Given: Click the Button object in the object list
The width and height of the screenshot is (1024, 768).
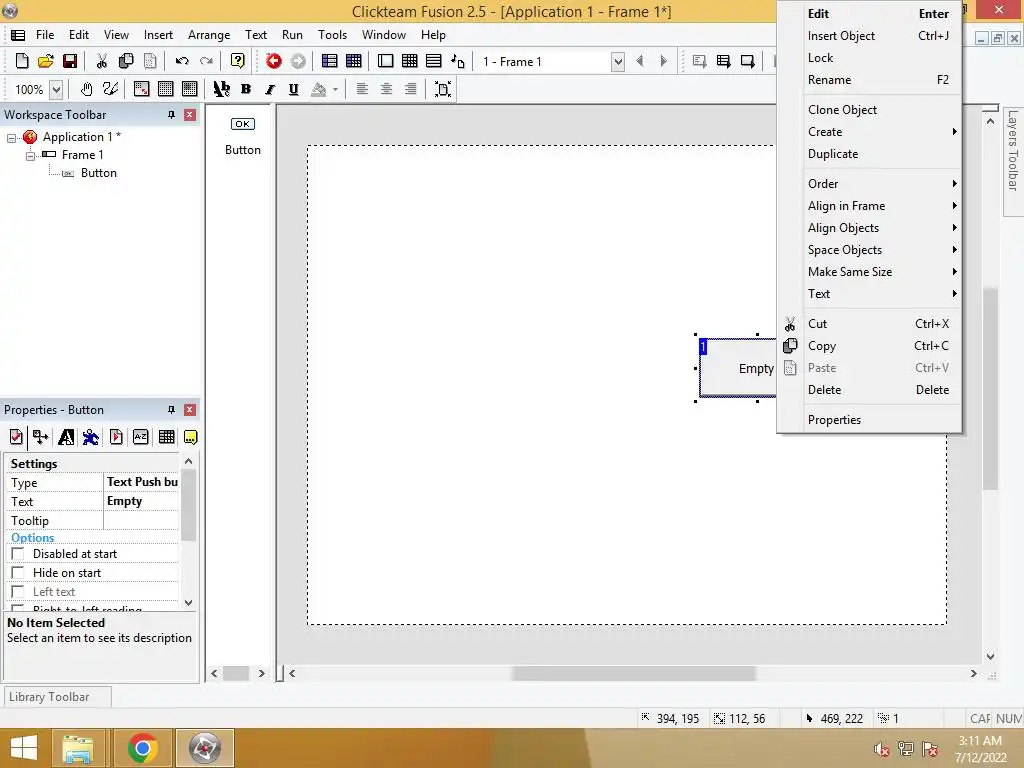Looking at the screenshot, I should pyautogui.click(x=242, y=136).
